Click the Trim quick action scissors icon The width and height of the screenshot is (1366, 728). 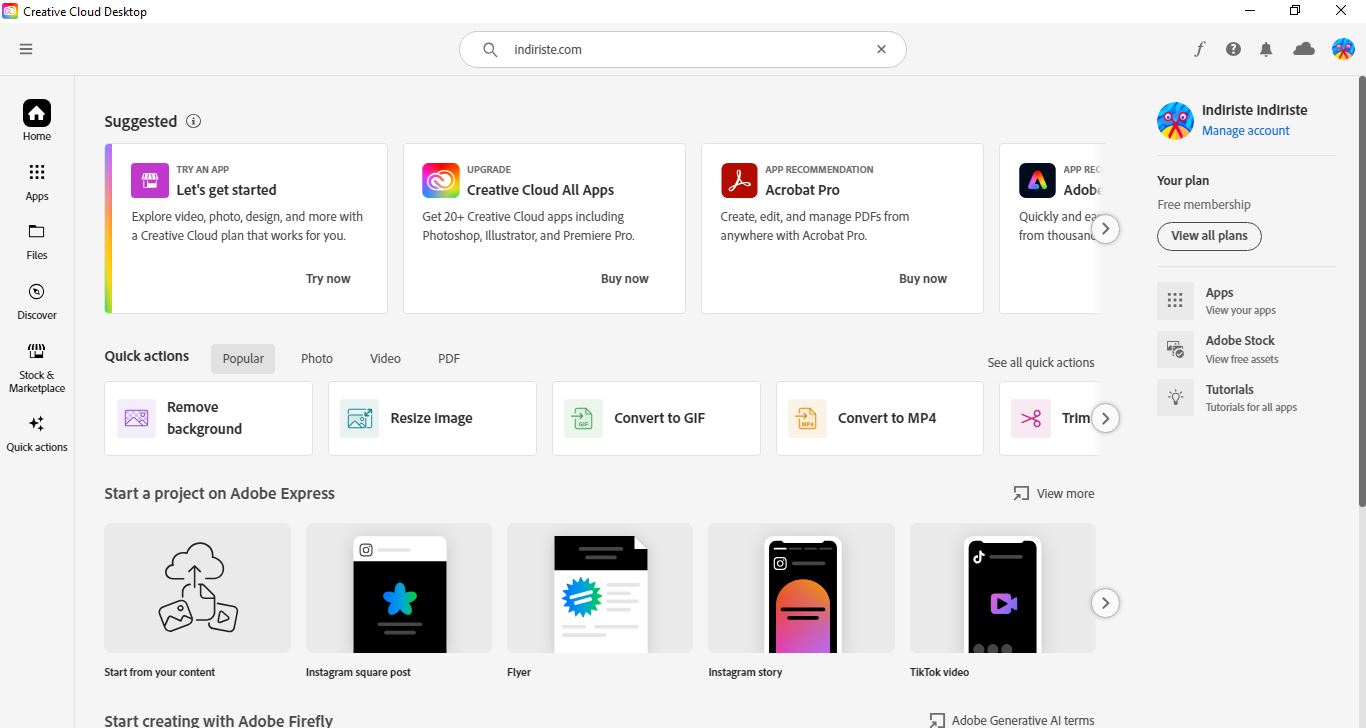1031,418
